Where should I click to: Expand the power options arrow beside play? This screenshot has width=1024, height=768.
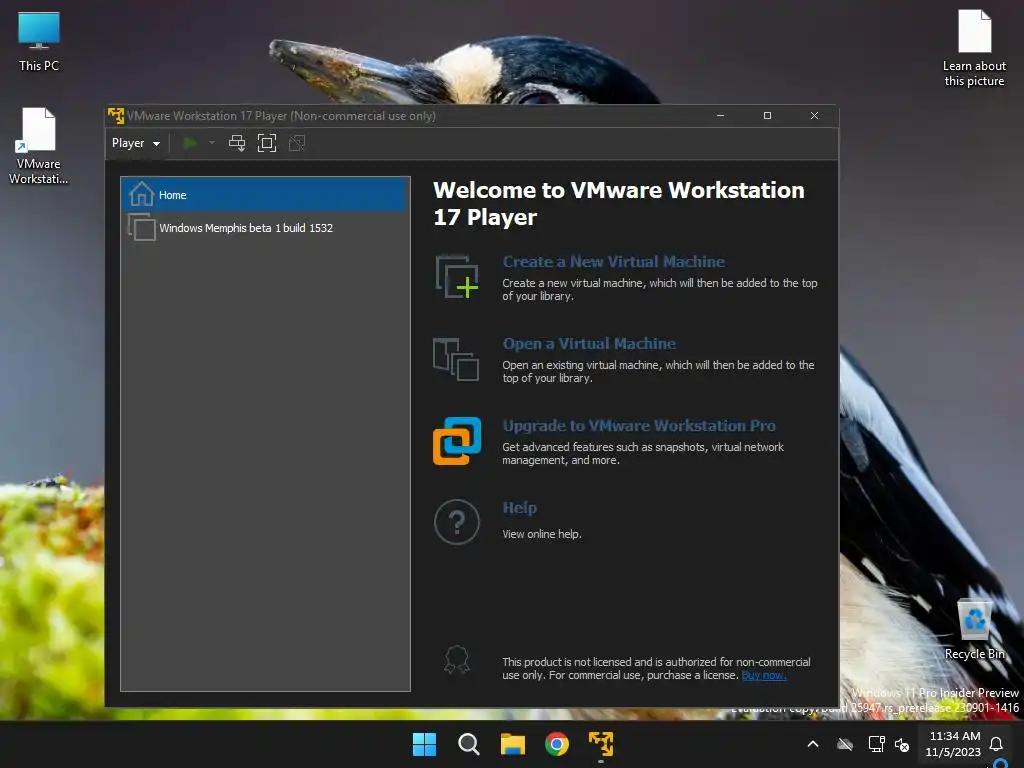tap(212, 143)
